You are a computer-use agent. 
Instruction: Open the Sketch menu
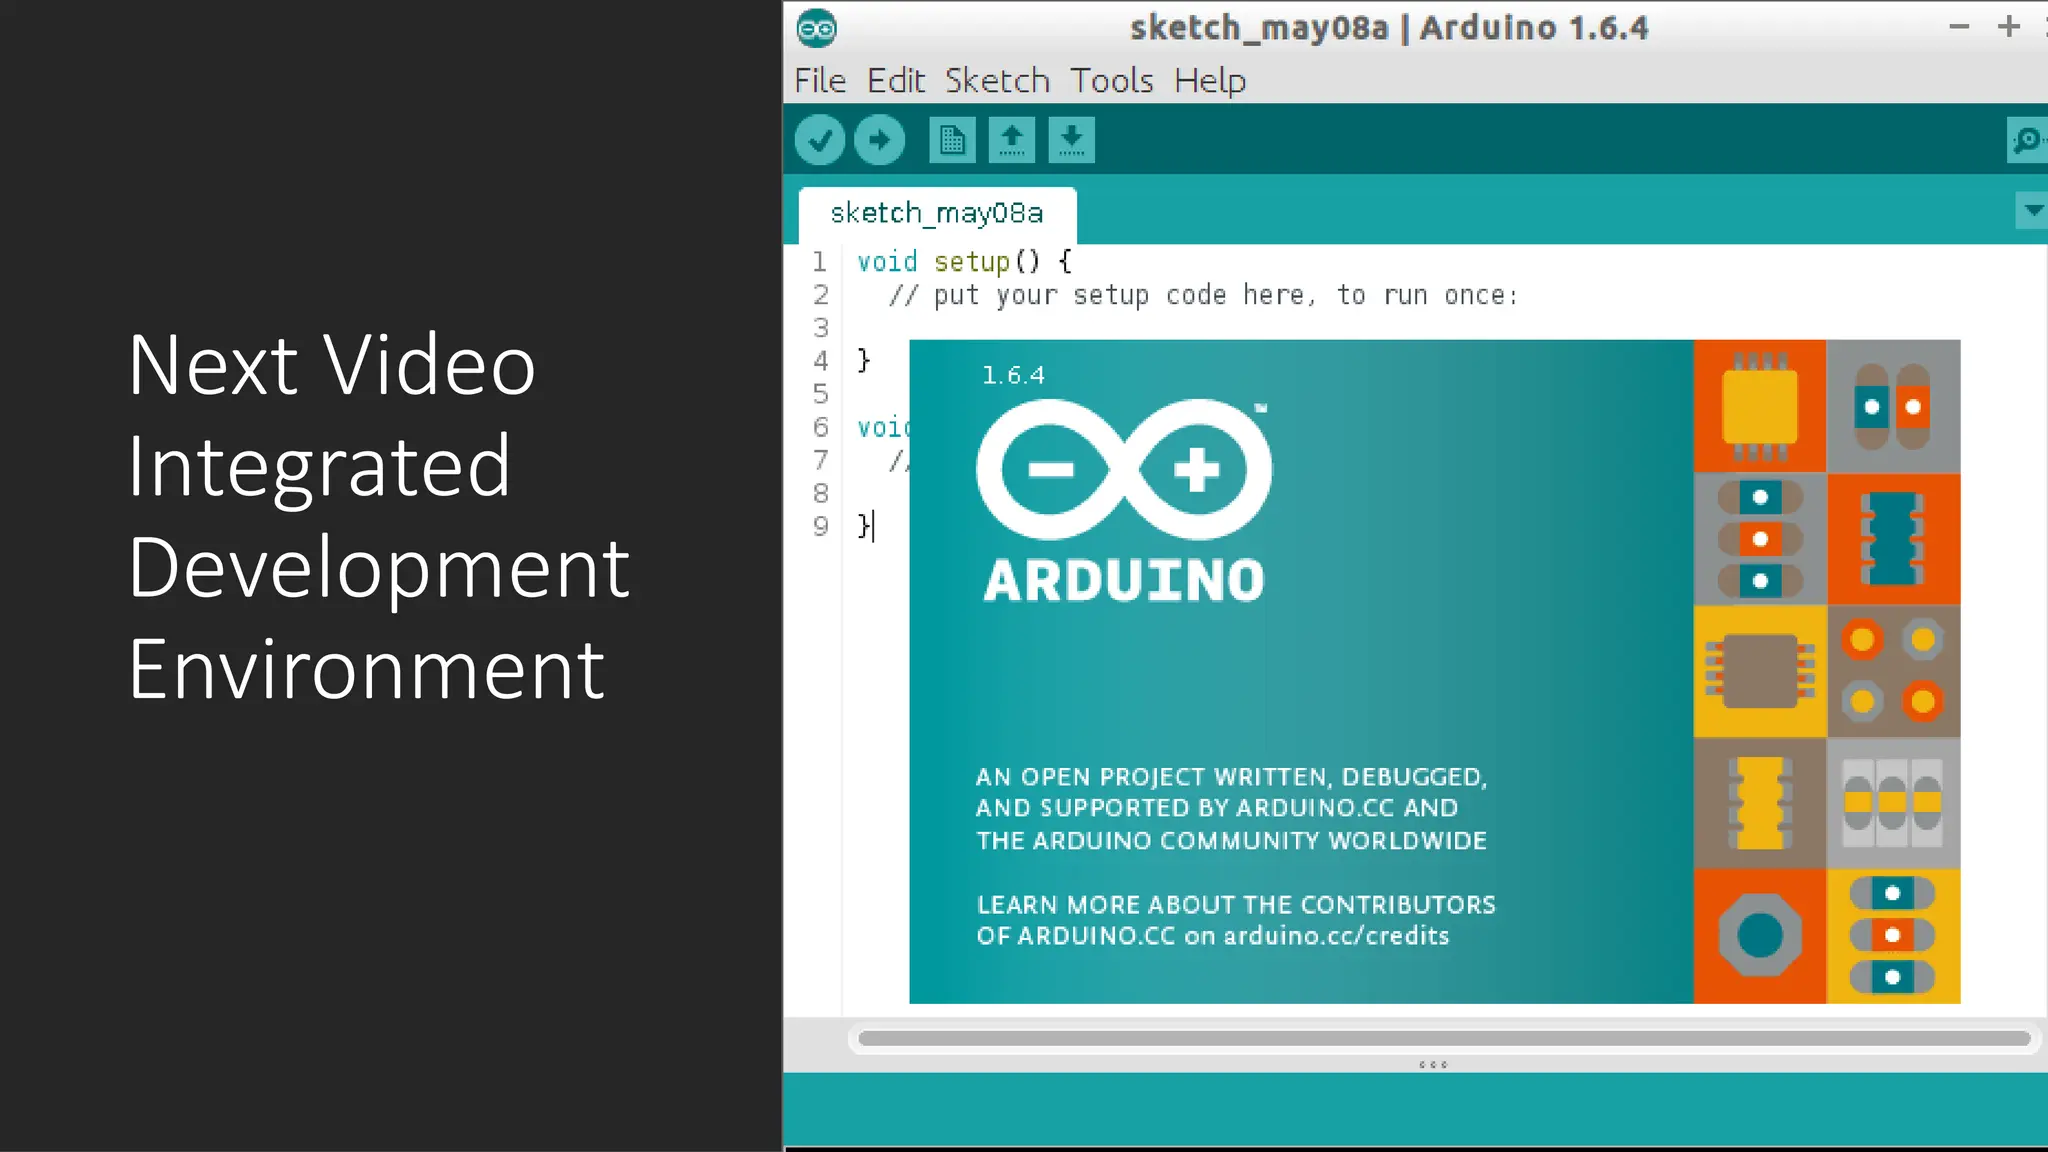tap(997, 80)
